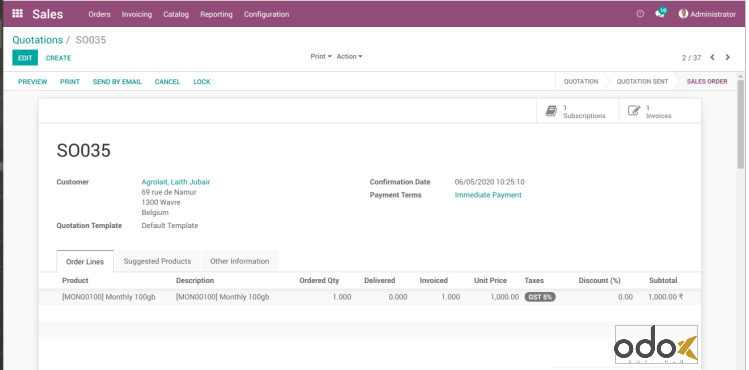This screenshot has width=749, height=370.
Task: Click the Delivered column header
Action: click(x=379, y=280)
